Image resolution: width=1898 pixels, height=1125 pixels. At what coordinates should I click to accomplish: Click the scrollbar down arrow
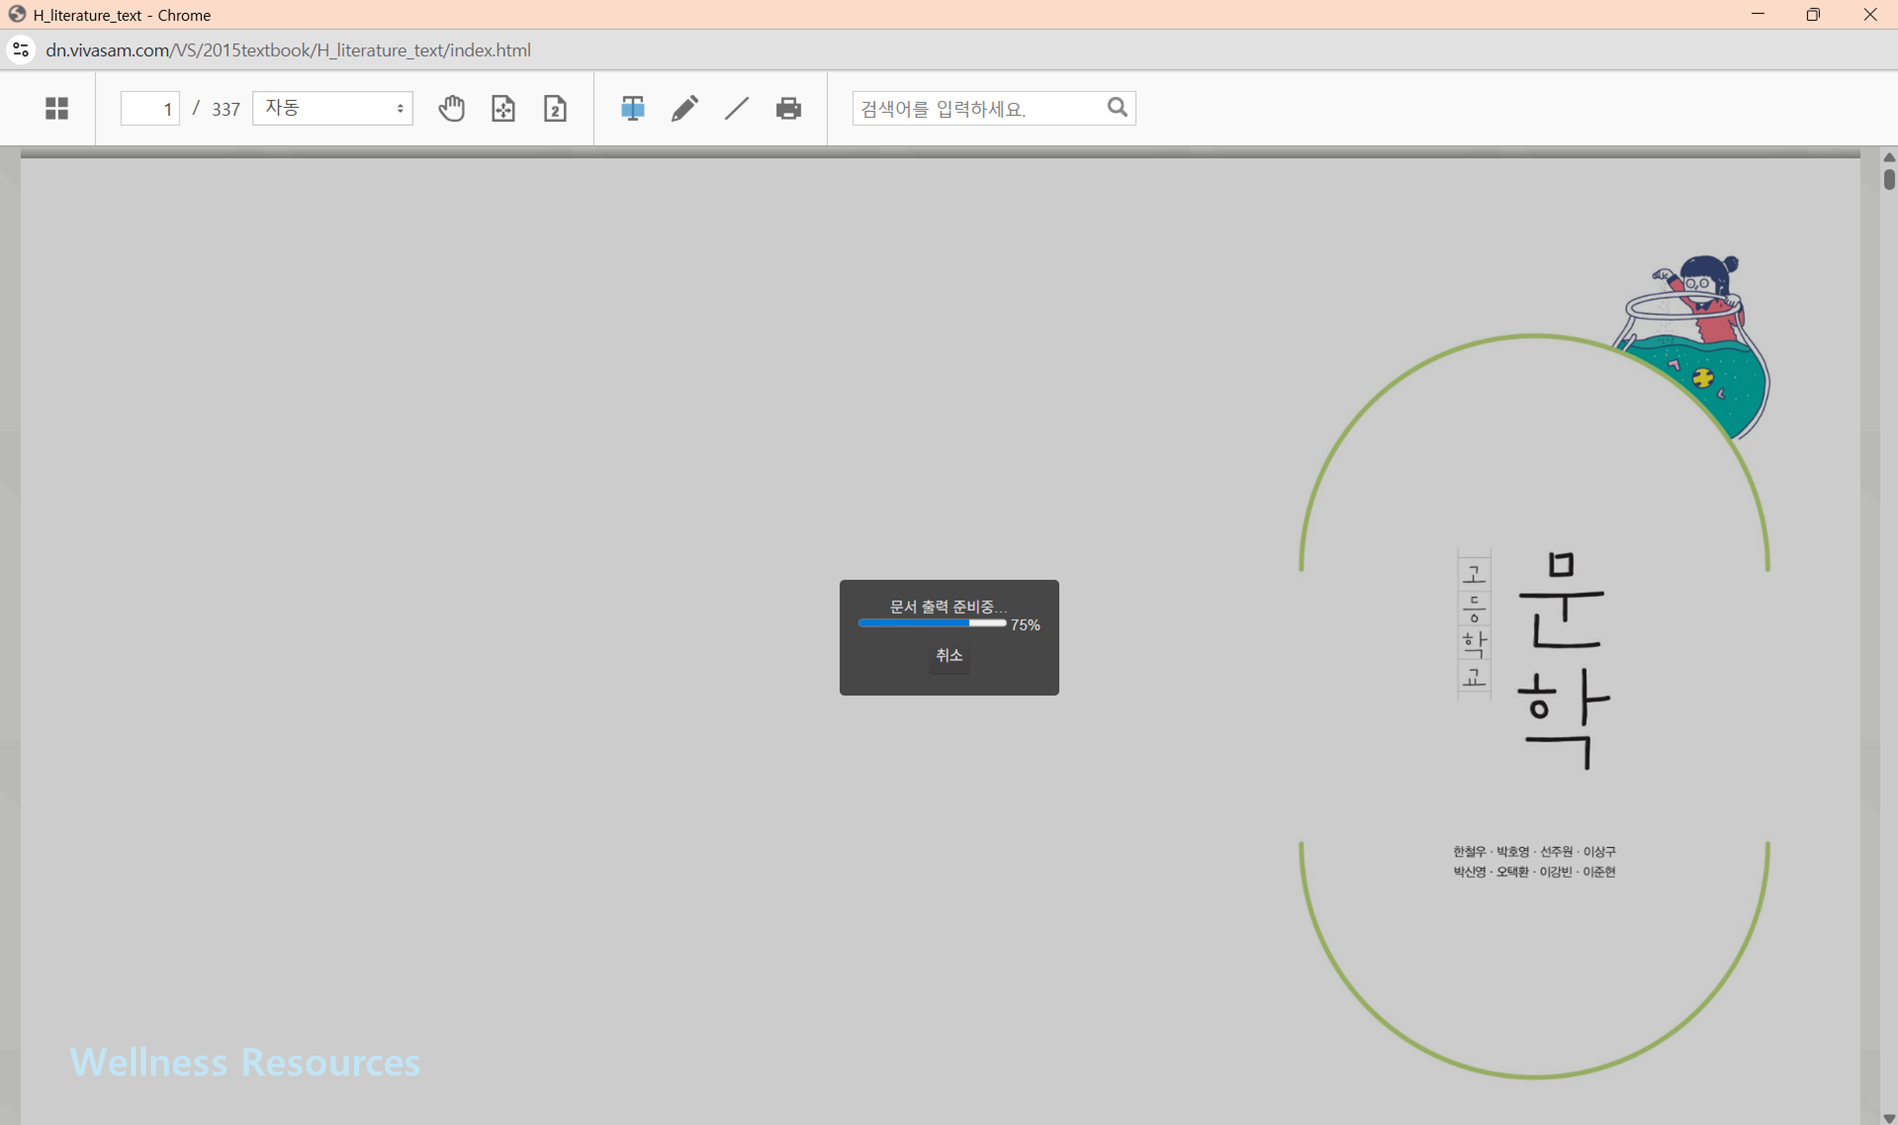1889,1118
